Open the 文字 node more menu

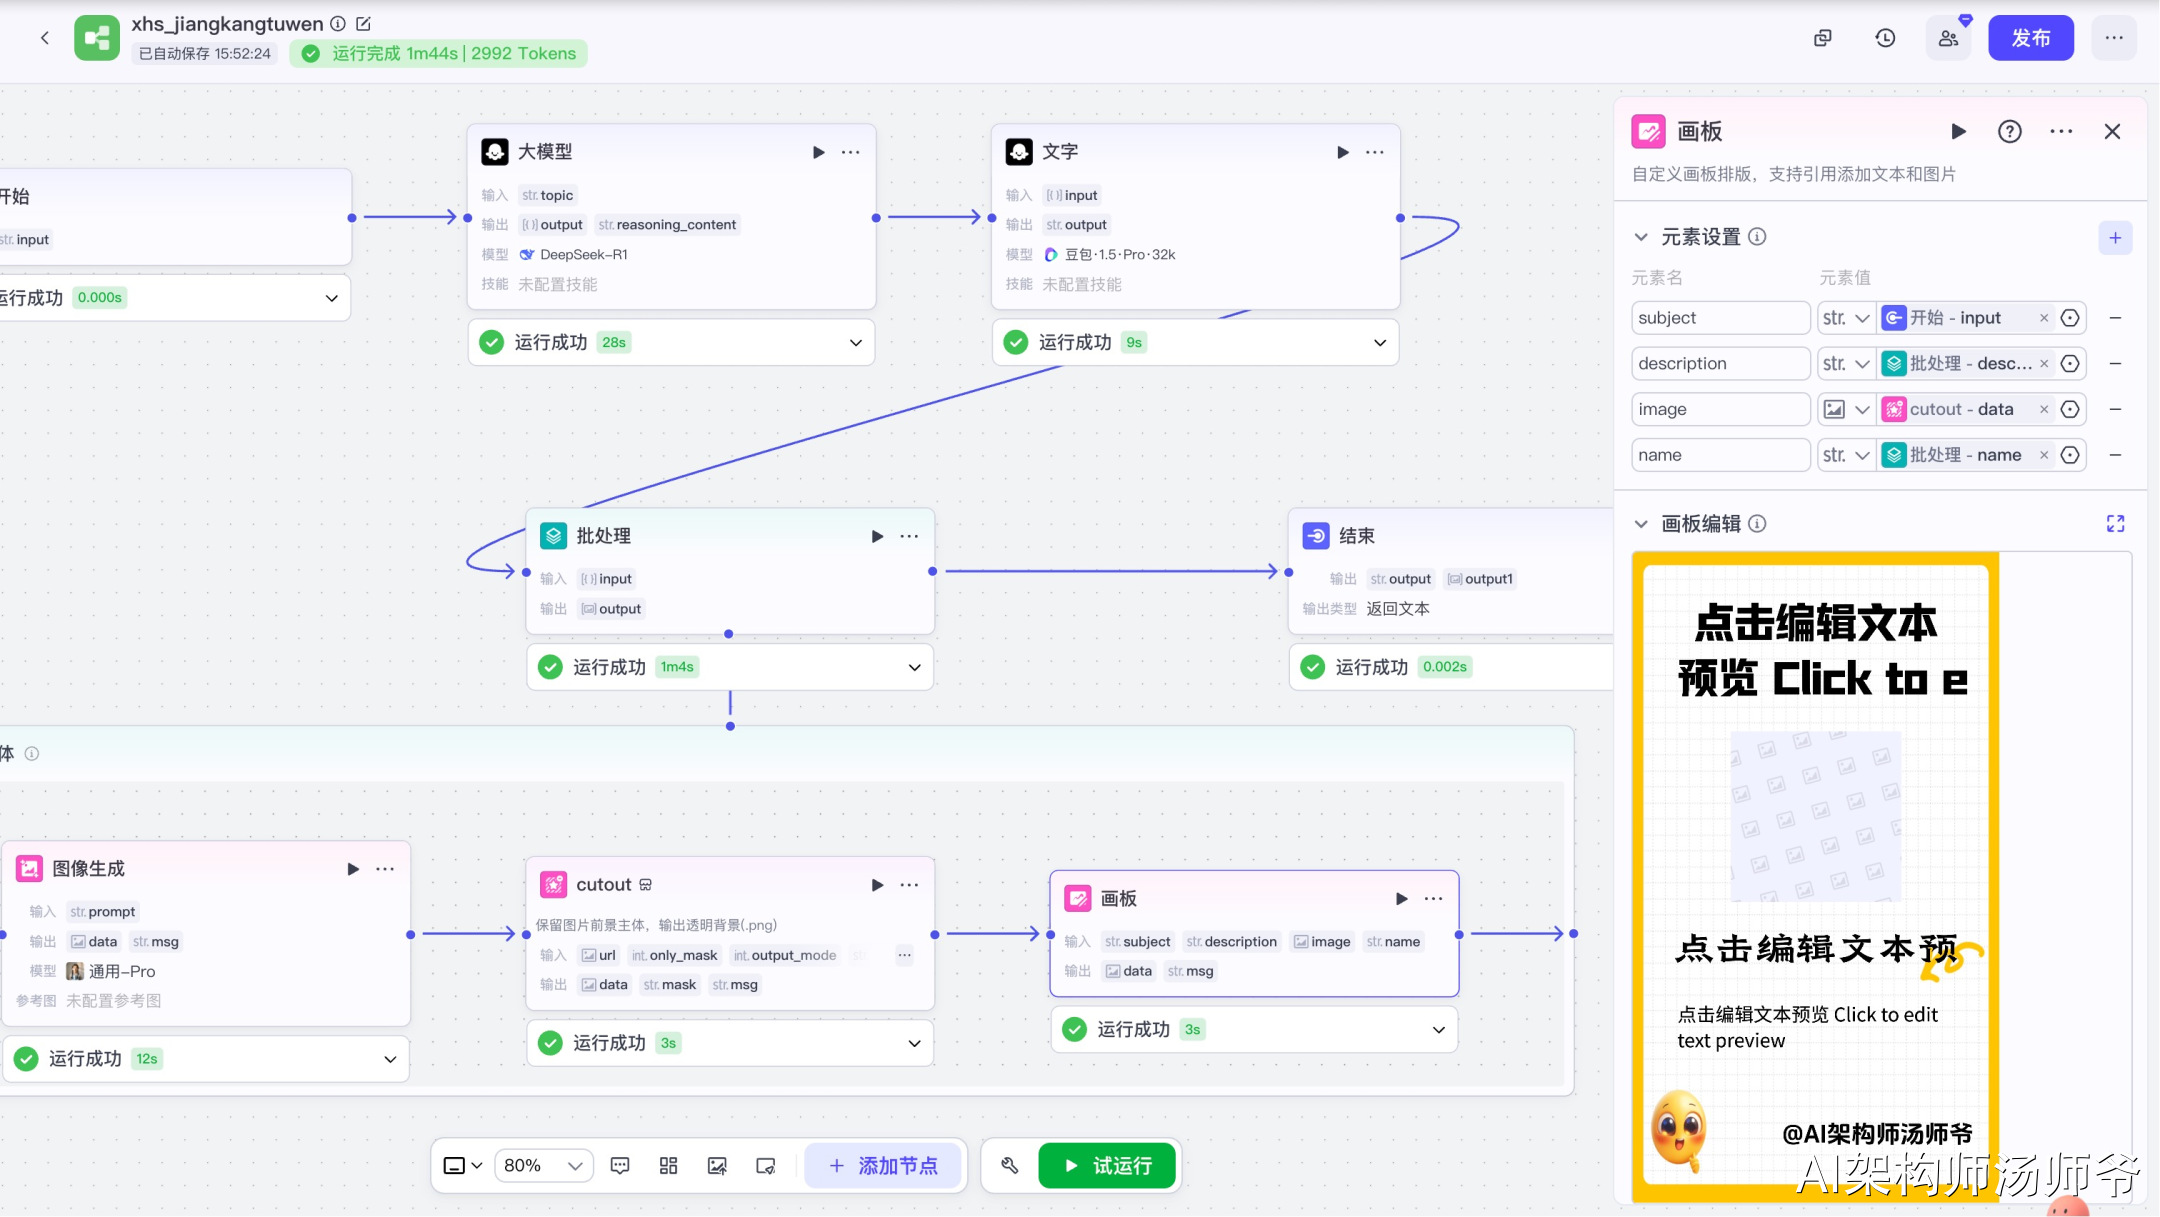tap(1375, 152)
